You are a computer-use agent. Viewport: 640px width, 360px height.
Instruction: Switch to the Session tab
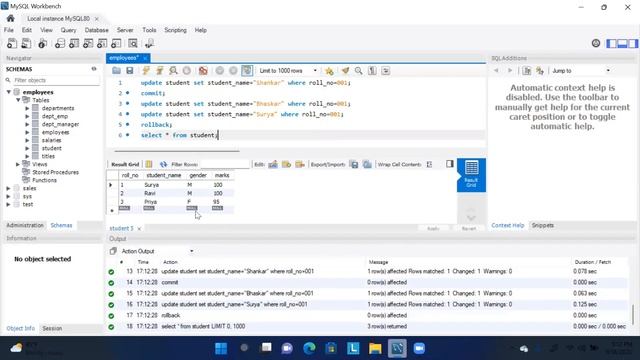pos(52,328)
